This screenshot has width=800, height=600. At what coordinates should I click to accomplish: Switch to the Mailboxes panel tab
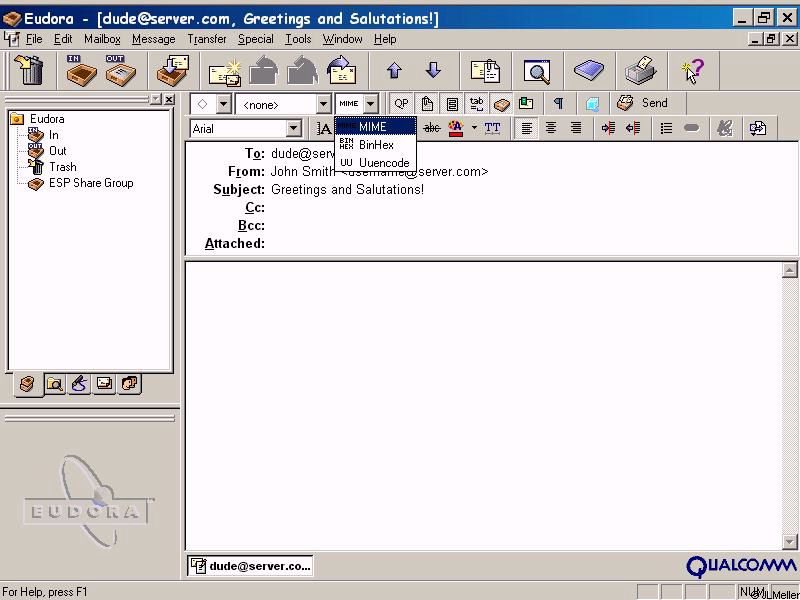(x=28, y=384)
